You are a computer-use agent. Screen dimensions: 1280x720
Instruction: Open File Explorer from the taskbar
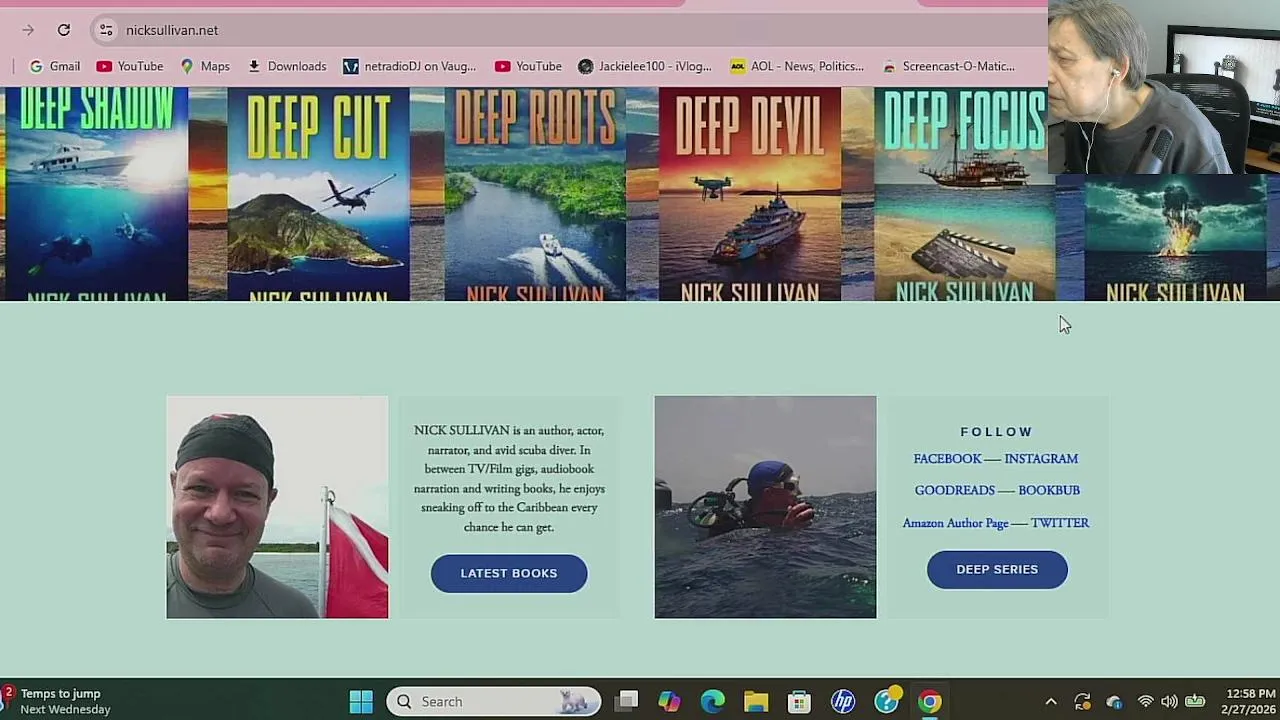pos(756,702)
